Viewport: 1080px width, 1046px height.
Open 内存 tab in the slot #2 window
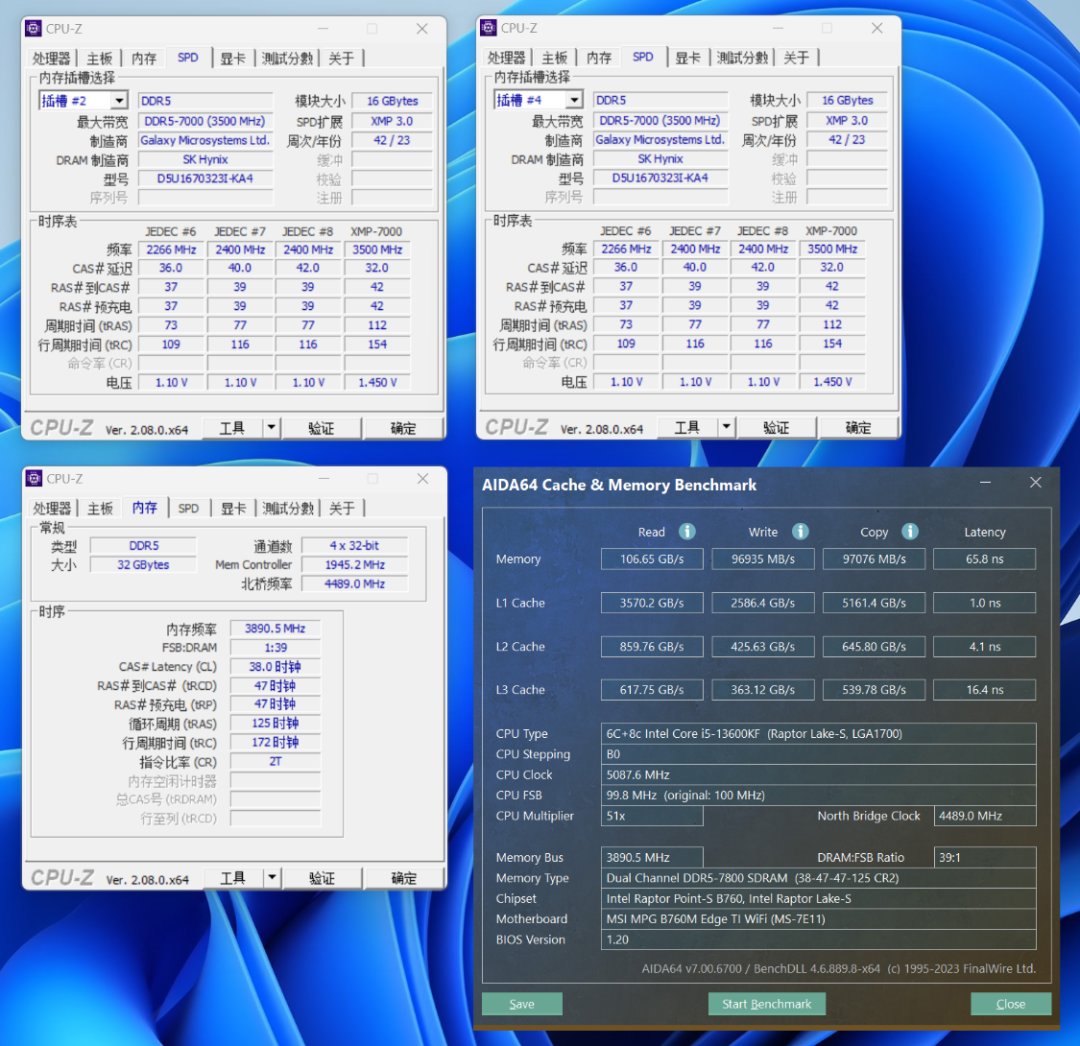(x=144, y=59)
